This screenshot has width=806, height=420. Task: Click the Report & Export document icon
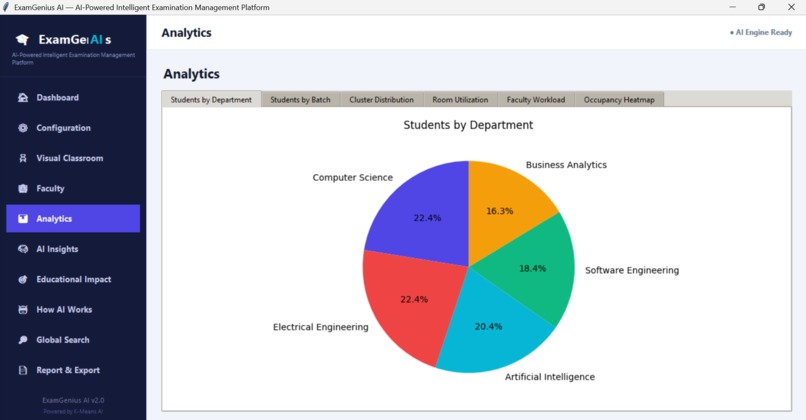(23, 370)
